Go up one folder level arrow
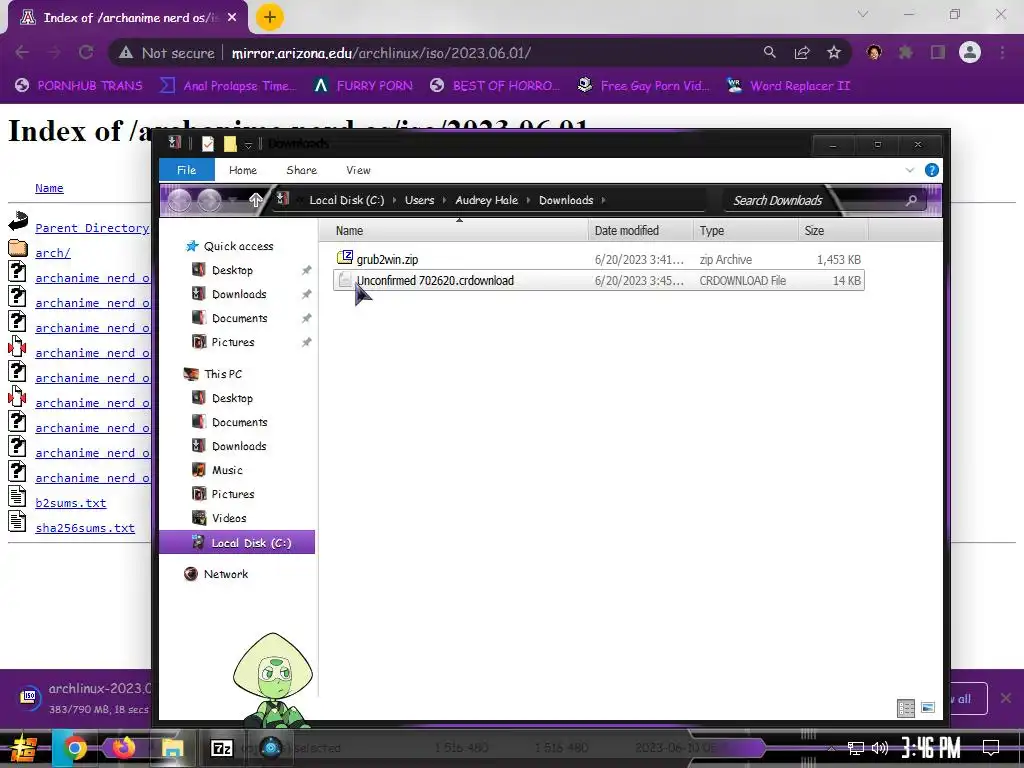The width and height of the screenshot is (1024, 768). (255, 200)
